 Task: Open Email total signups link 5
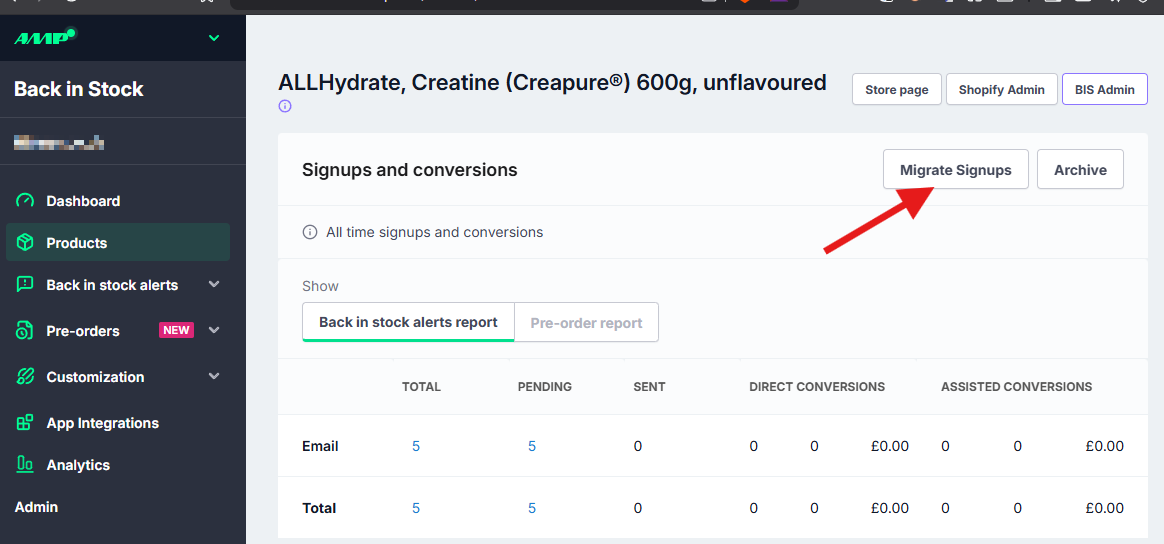pos(416,446)
